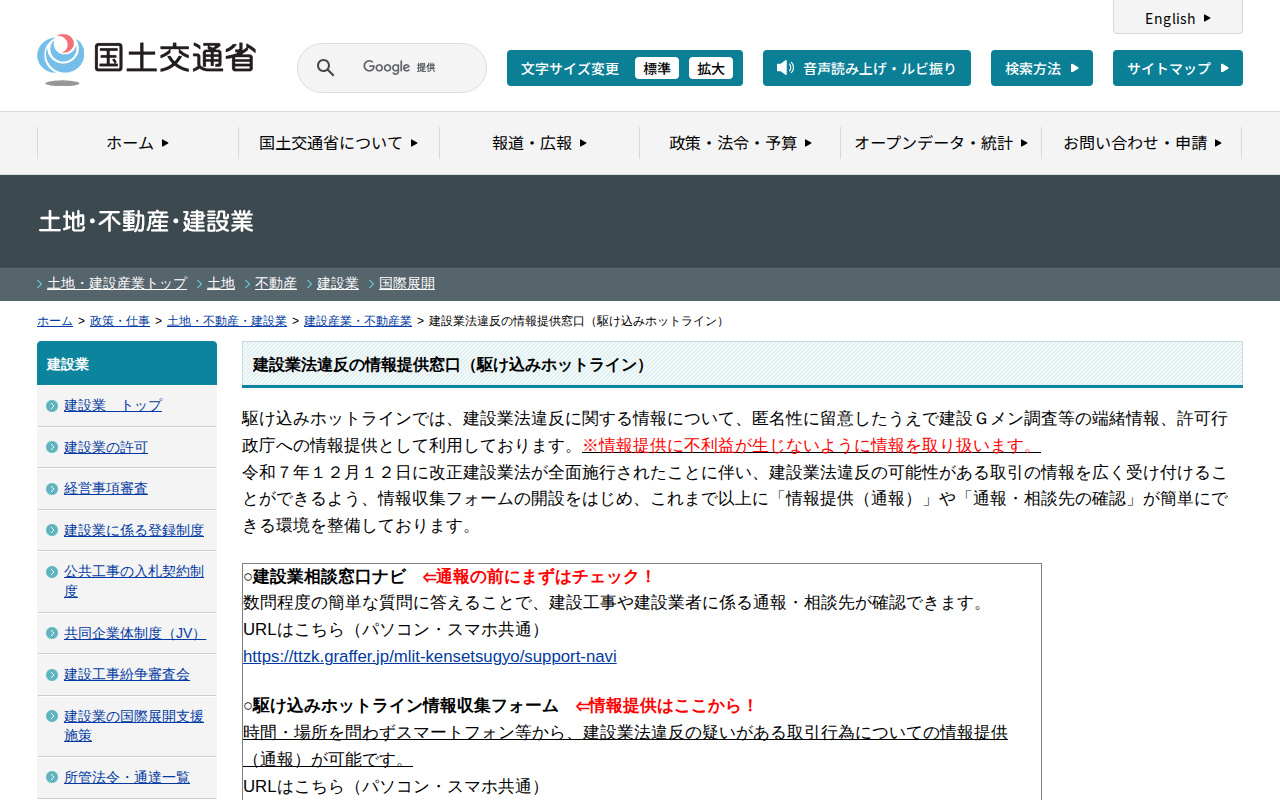The image size is (1280, 800).
Task: Expand the ホーム navigation menu
Action: [138, 143]
